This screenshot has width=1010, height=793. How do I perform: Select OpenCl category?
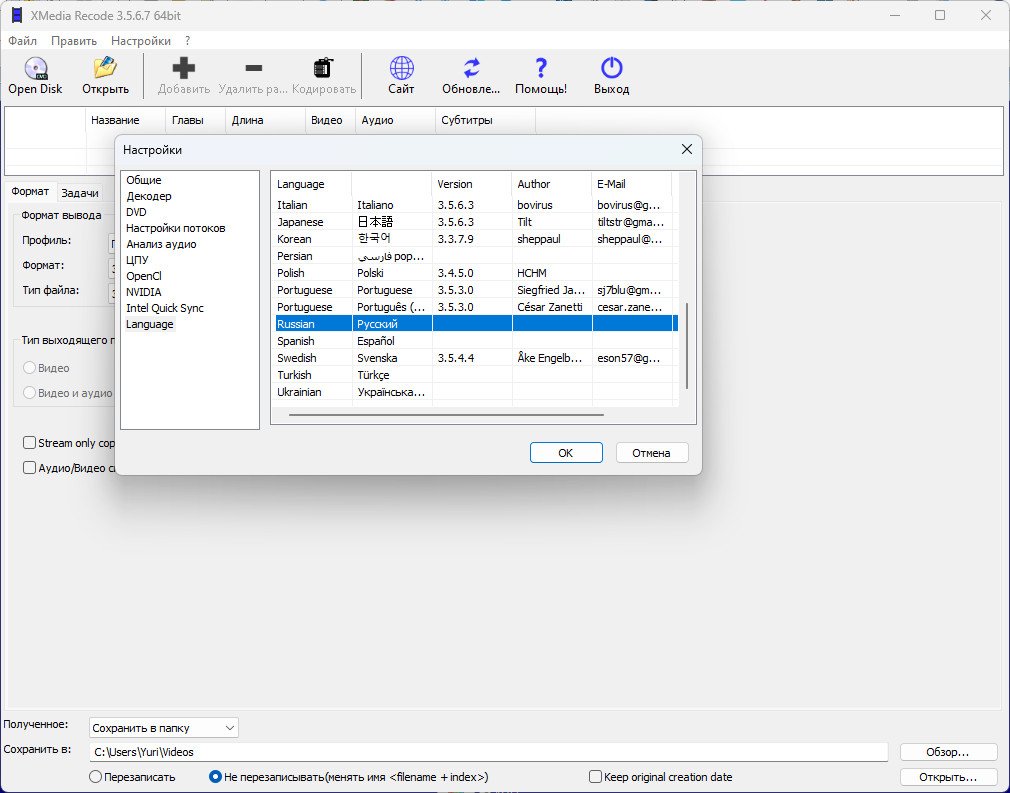[x=144, y=276]
